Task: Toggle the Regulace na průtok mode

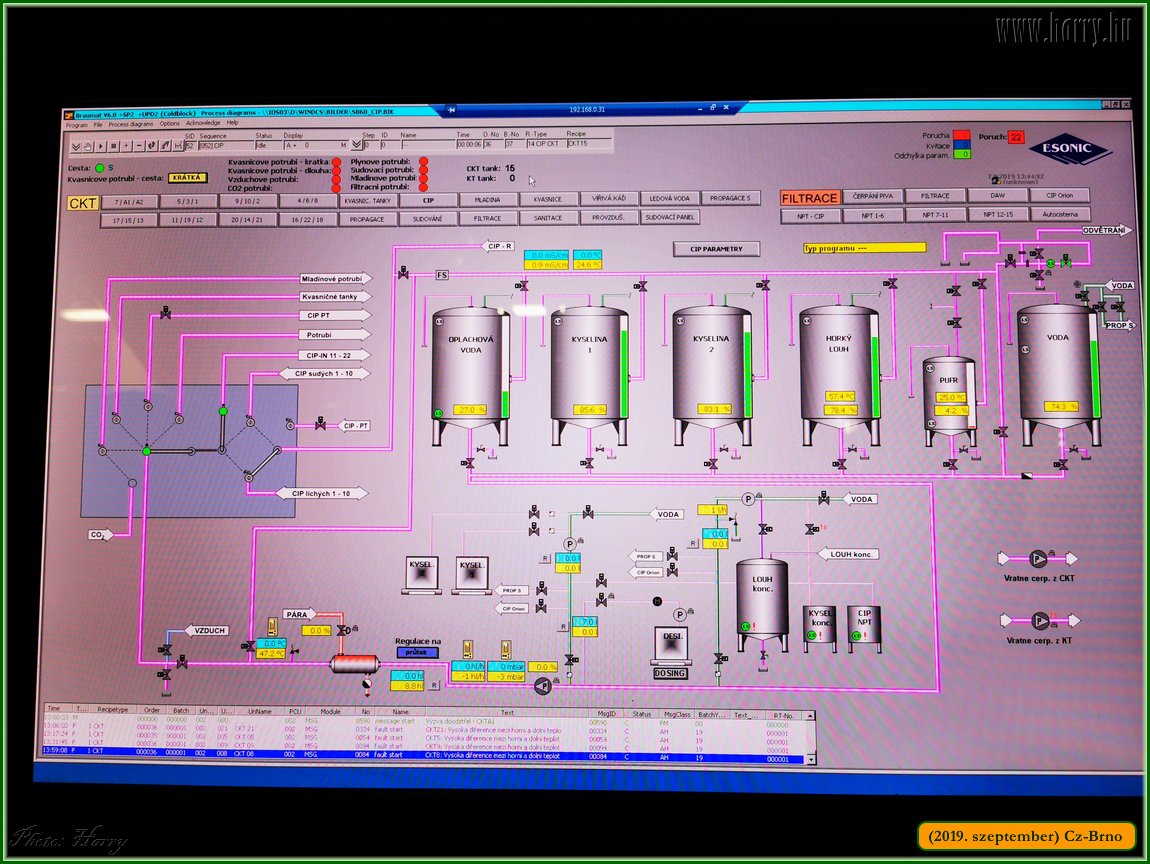Action: click(417, 653)
